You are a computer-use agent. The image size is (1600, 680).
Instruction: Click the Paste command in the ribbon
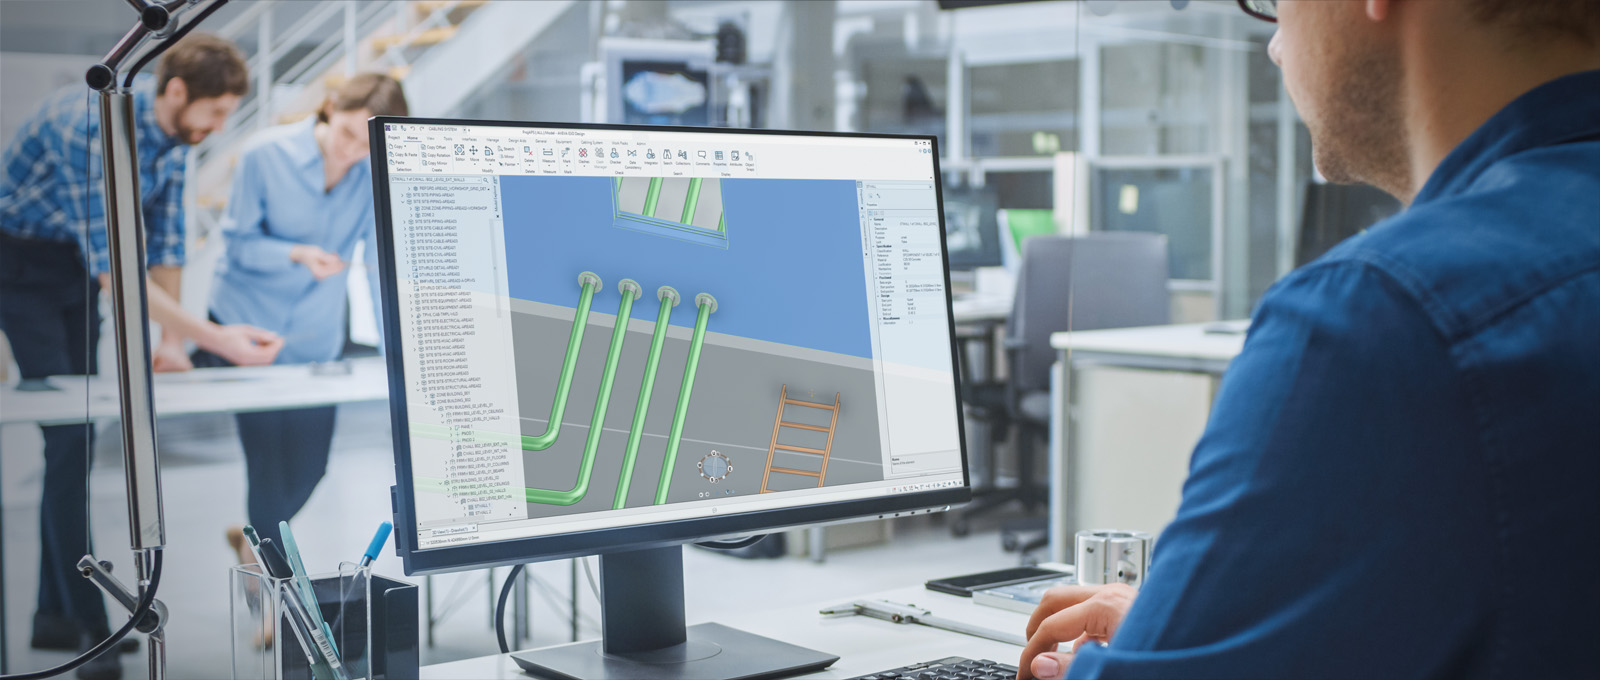[397, 162]
